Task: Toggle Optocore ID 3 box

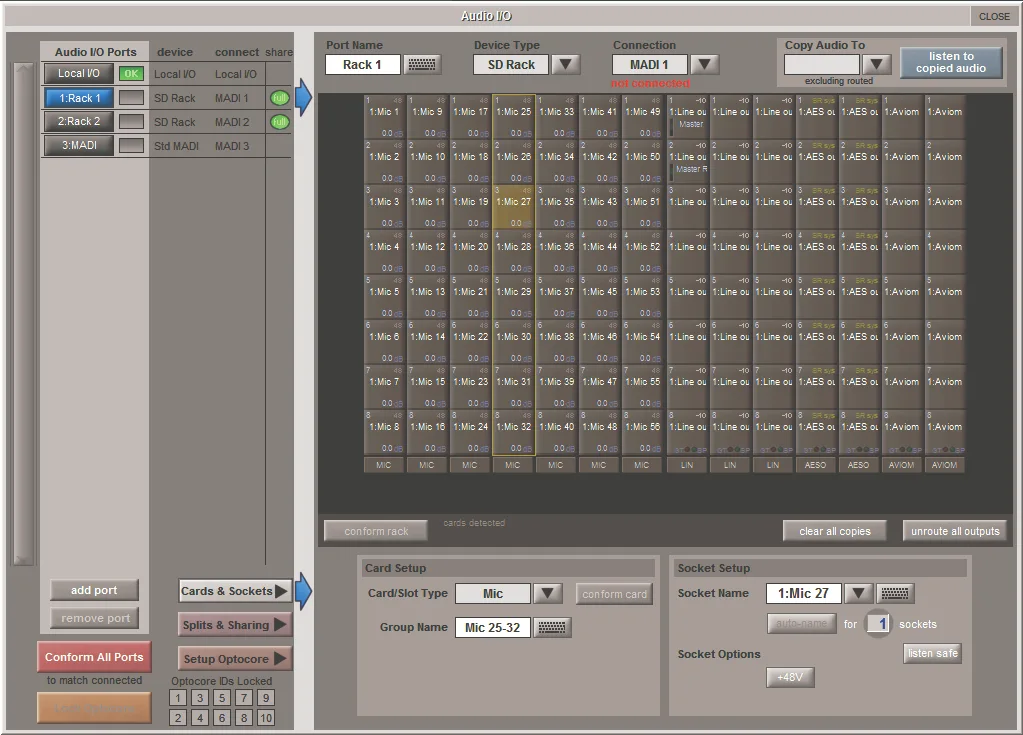Action: click(x=200, y=698)
